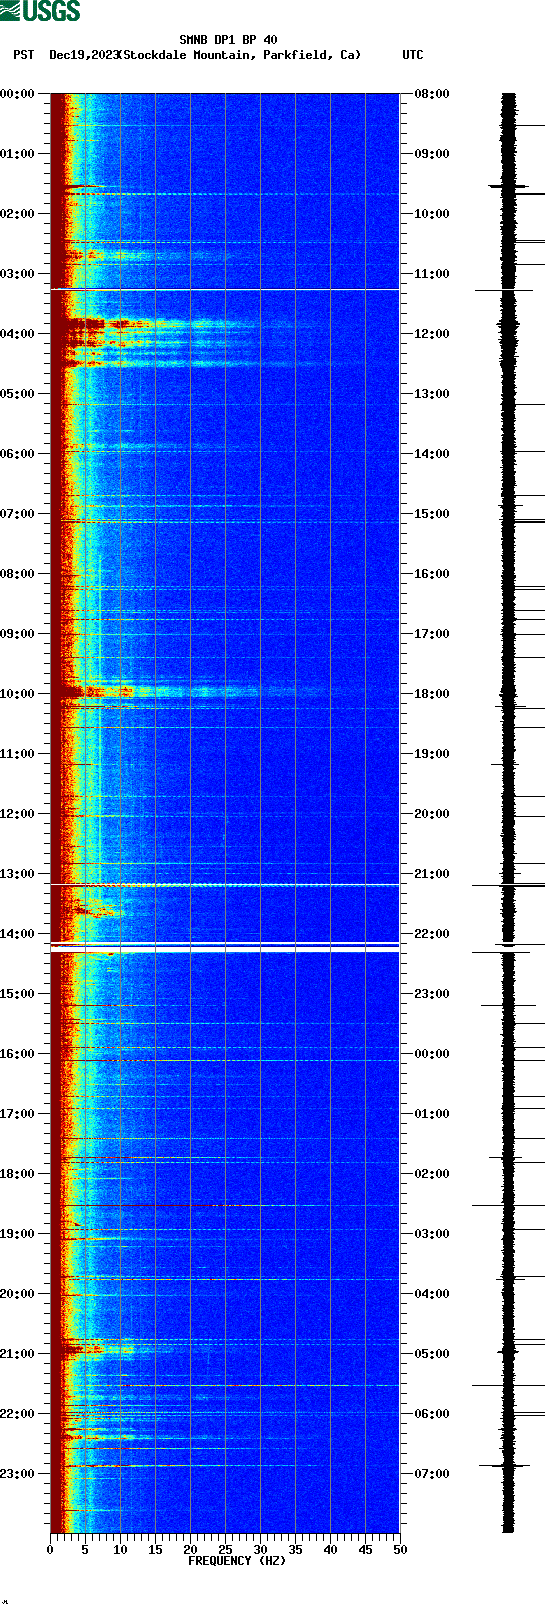Click the '0' frequency axis tick label

coord(50,1550)
